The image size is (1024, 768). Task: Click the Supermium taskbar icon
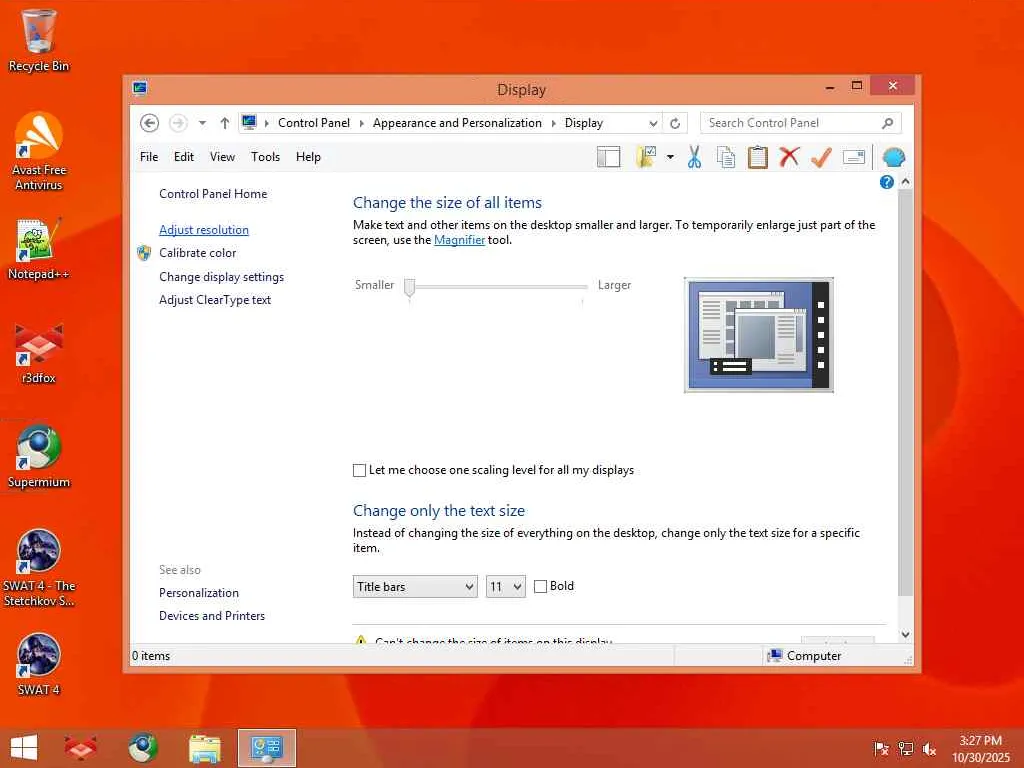click(x=142, y=748)
